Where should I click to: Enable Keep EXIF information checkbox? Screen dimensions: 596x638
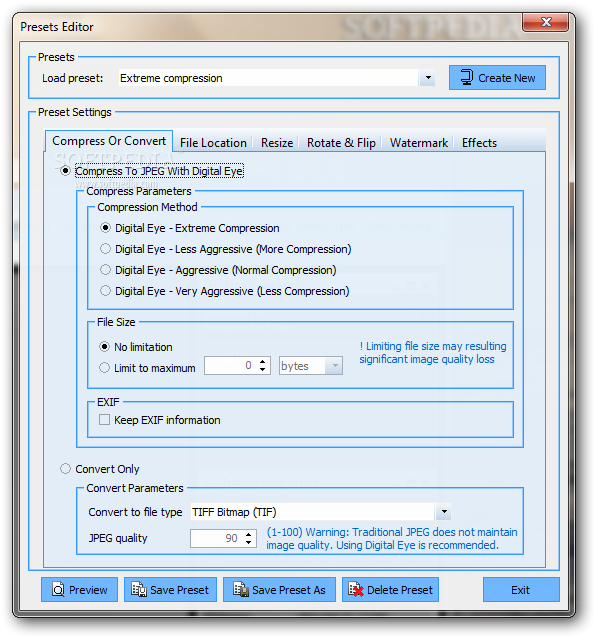(x=104, y=420)
